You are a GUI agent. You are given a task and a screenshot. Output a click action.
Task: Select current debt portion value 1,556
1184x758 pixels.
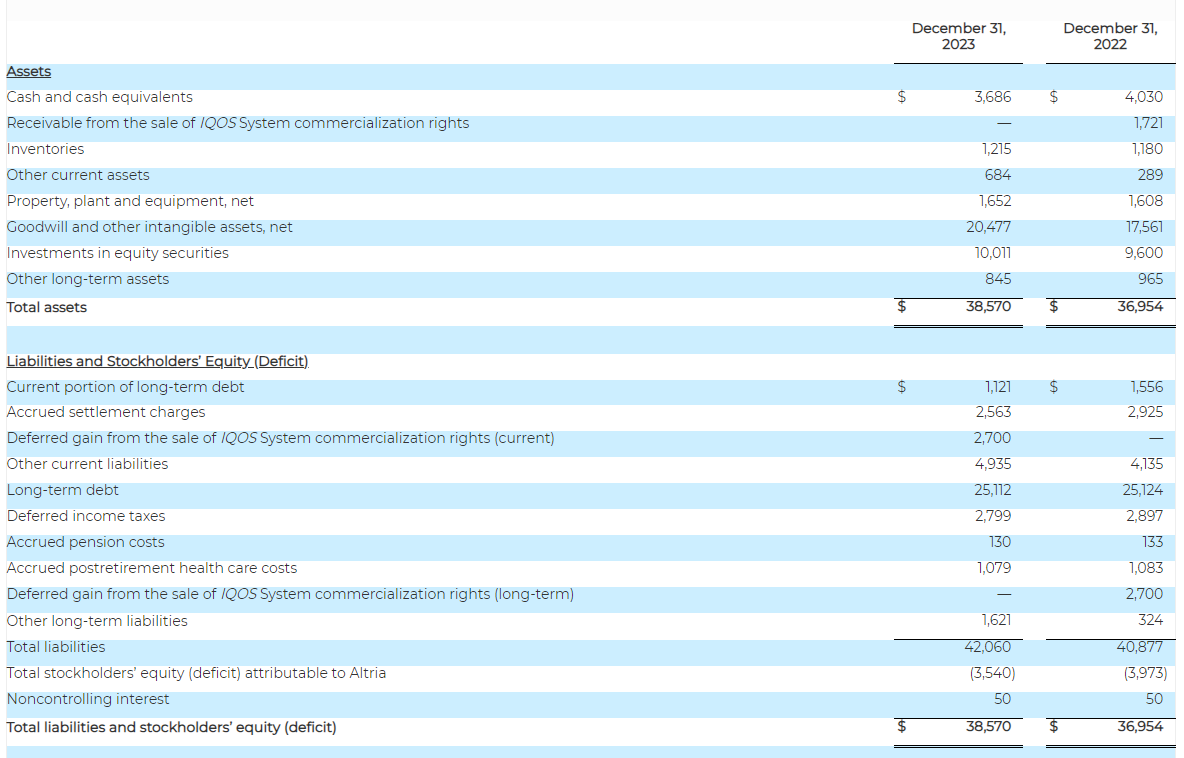click(x=1147, y=387)
